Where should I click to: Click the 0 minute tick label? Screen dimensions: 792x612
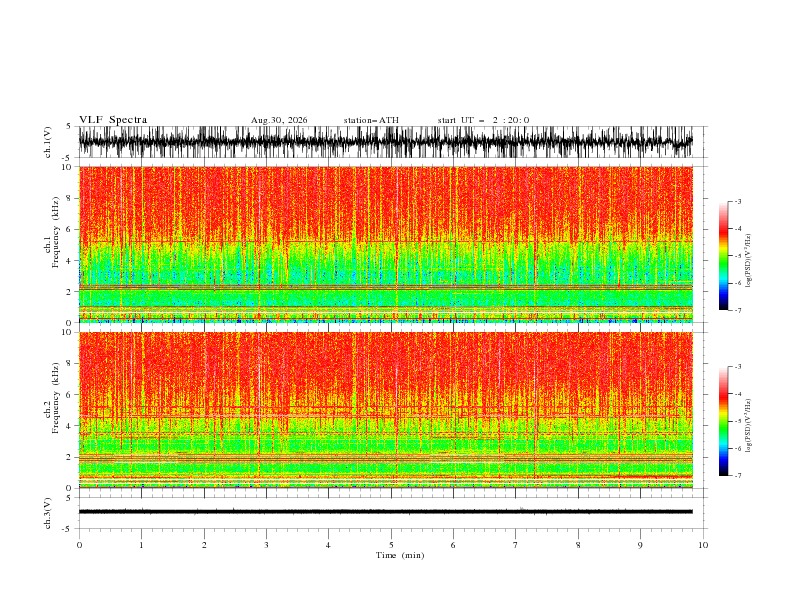click(79, 545)
